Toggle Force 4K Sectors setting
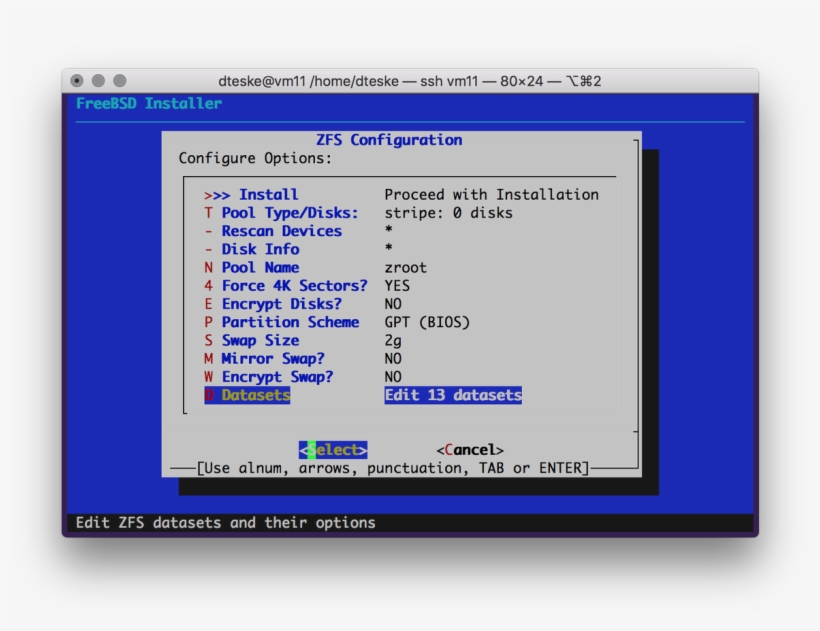Screen dimensions: 820x631 point(294,286)
